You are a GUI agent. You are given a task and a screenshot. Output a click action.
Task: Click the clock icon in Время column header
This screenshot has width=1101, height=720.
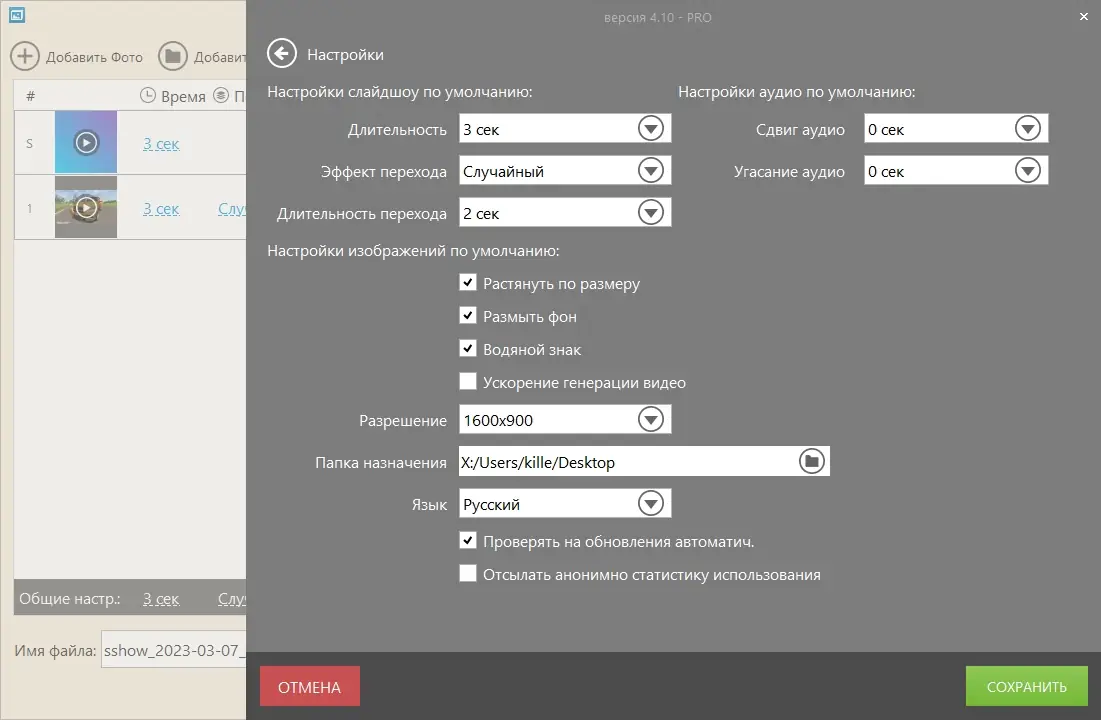(x=147, y=96)
